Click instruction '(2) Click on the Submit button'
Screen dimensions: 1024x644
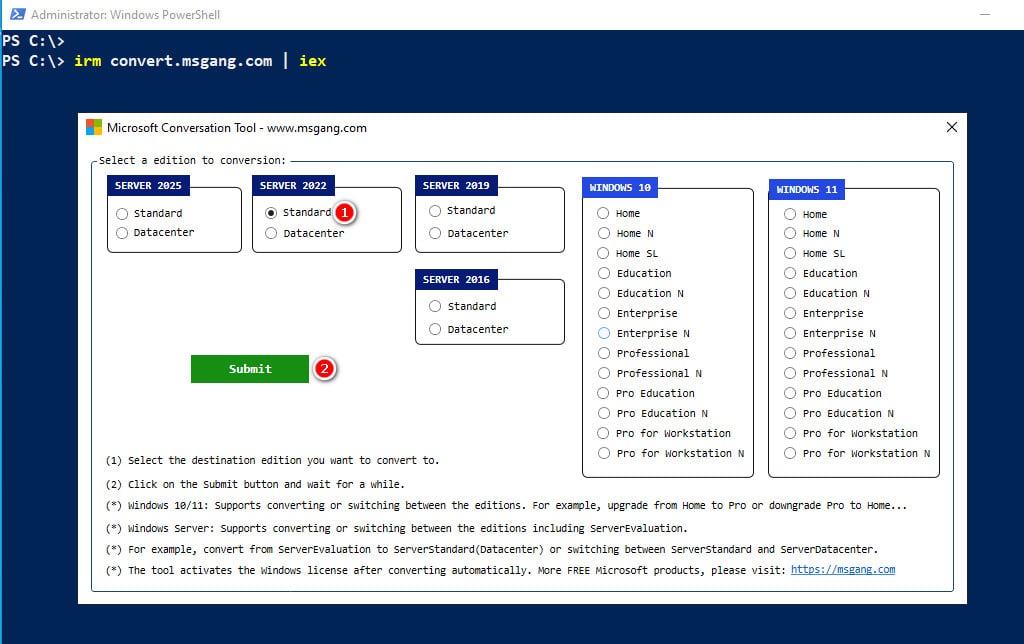[x=255, y=485]
